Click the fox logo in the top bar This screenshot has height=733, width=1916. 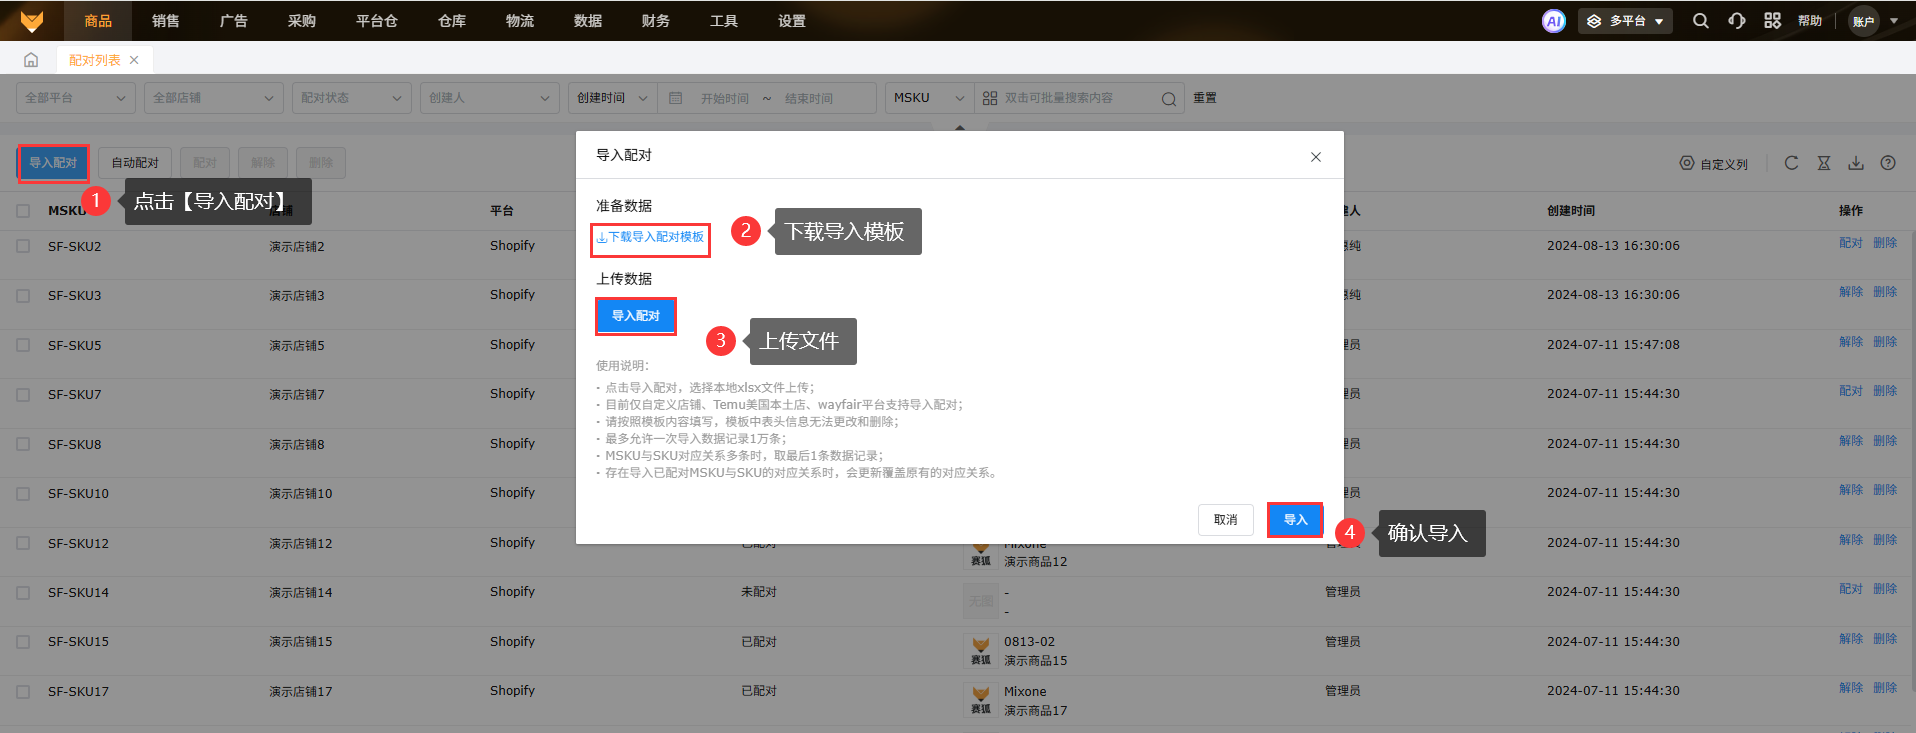click(32, 20)
